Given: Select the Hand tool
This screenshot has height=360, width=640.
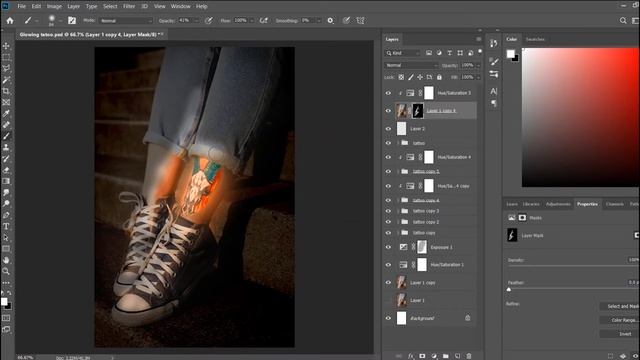Looking at the screenshot, I should (6, 260).
